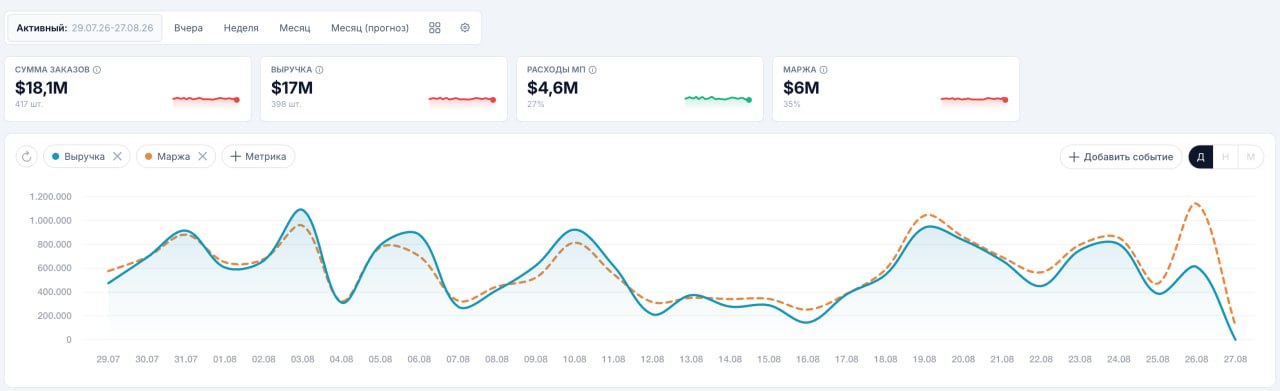This screenshot has height=391, width=1280.
Task: Click the 29.07.26-27.08.26 date range
Action: 112,28
